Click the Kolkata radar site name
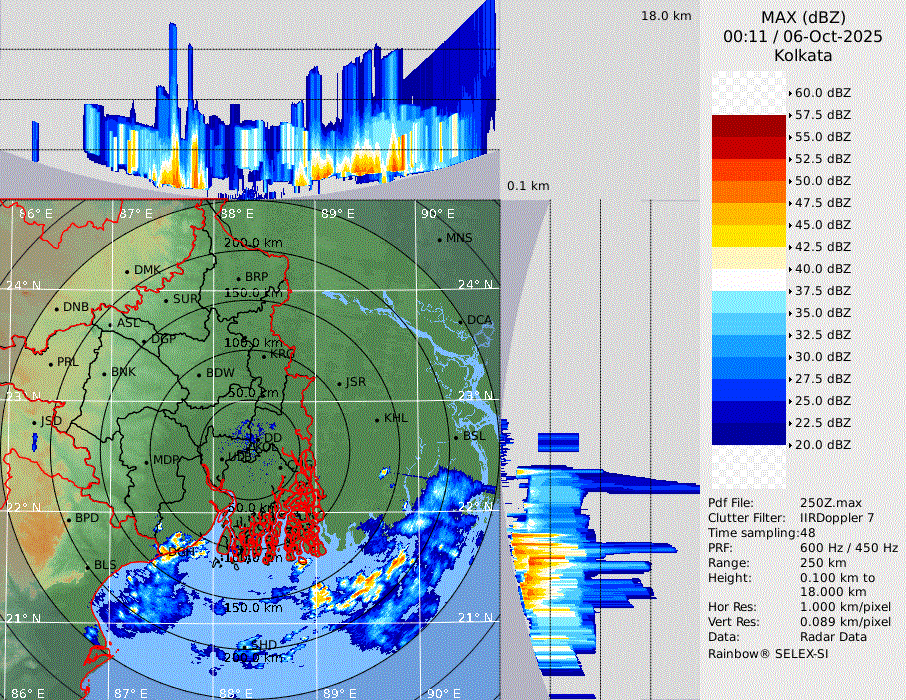 click(803, 55)
